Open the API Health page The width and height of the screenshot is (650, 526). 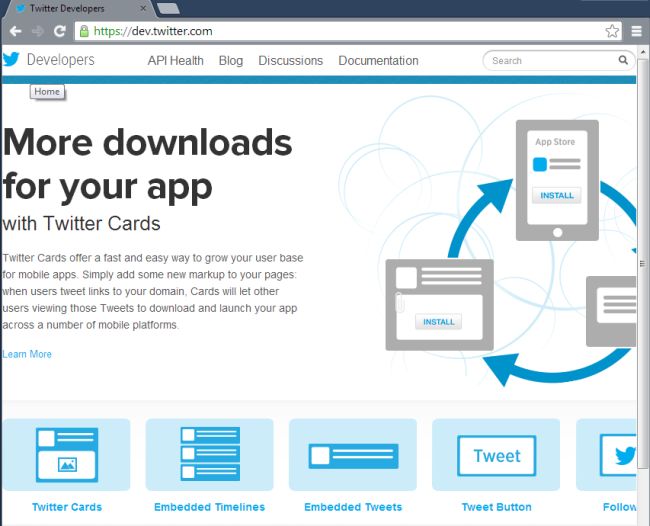176,61
